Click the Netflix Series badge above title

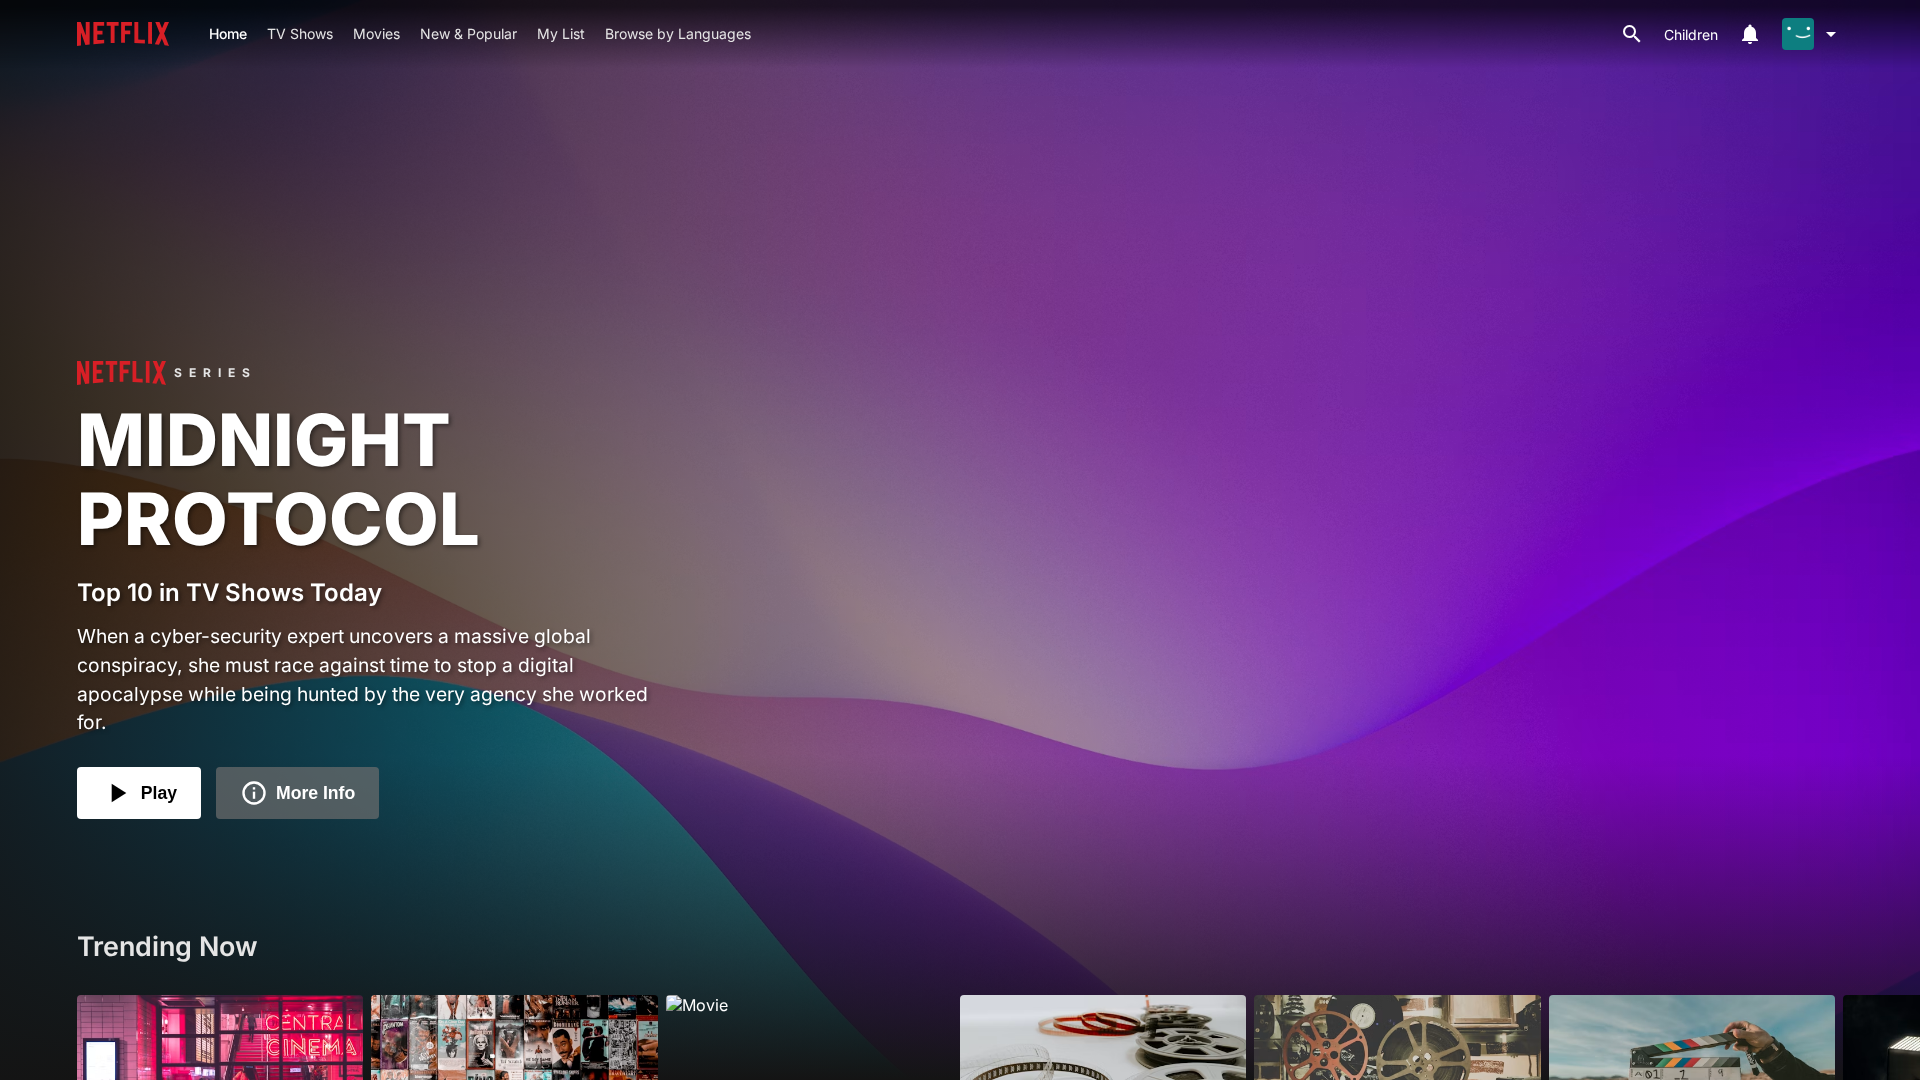point(163,373)
